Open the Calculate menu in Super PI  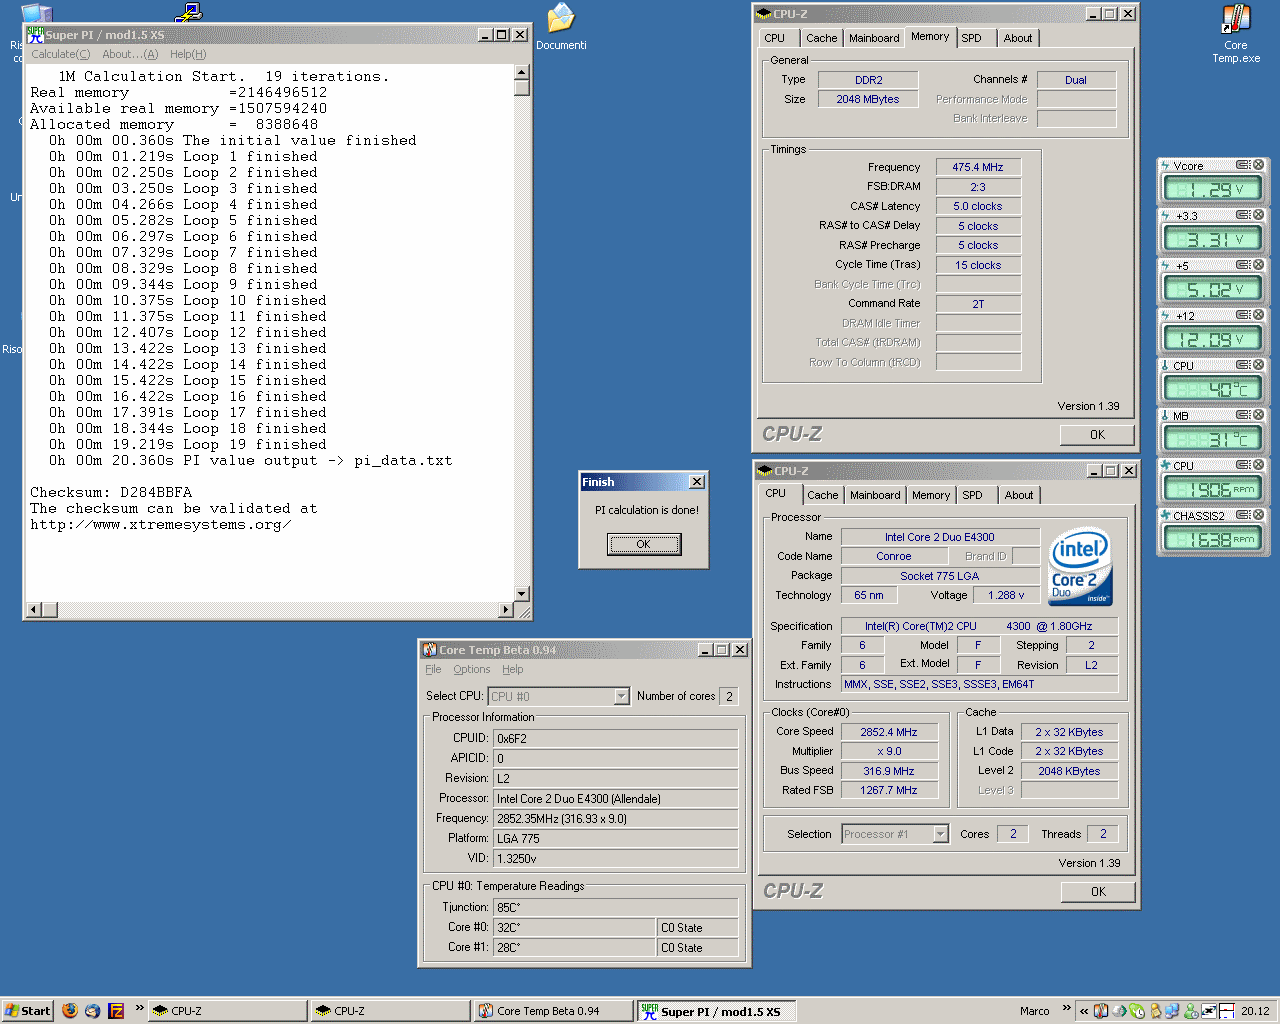click(x=60, y=54)
